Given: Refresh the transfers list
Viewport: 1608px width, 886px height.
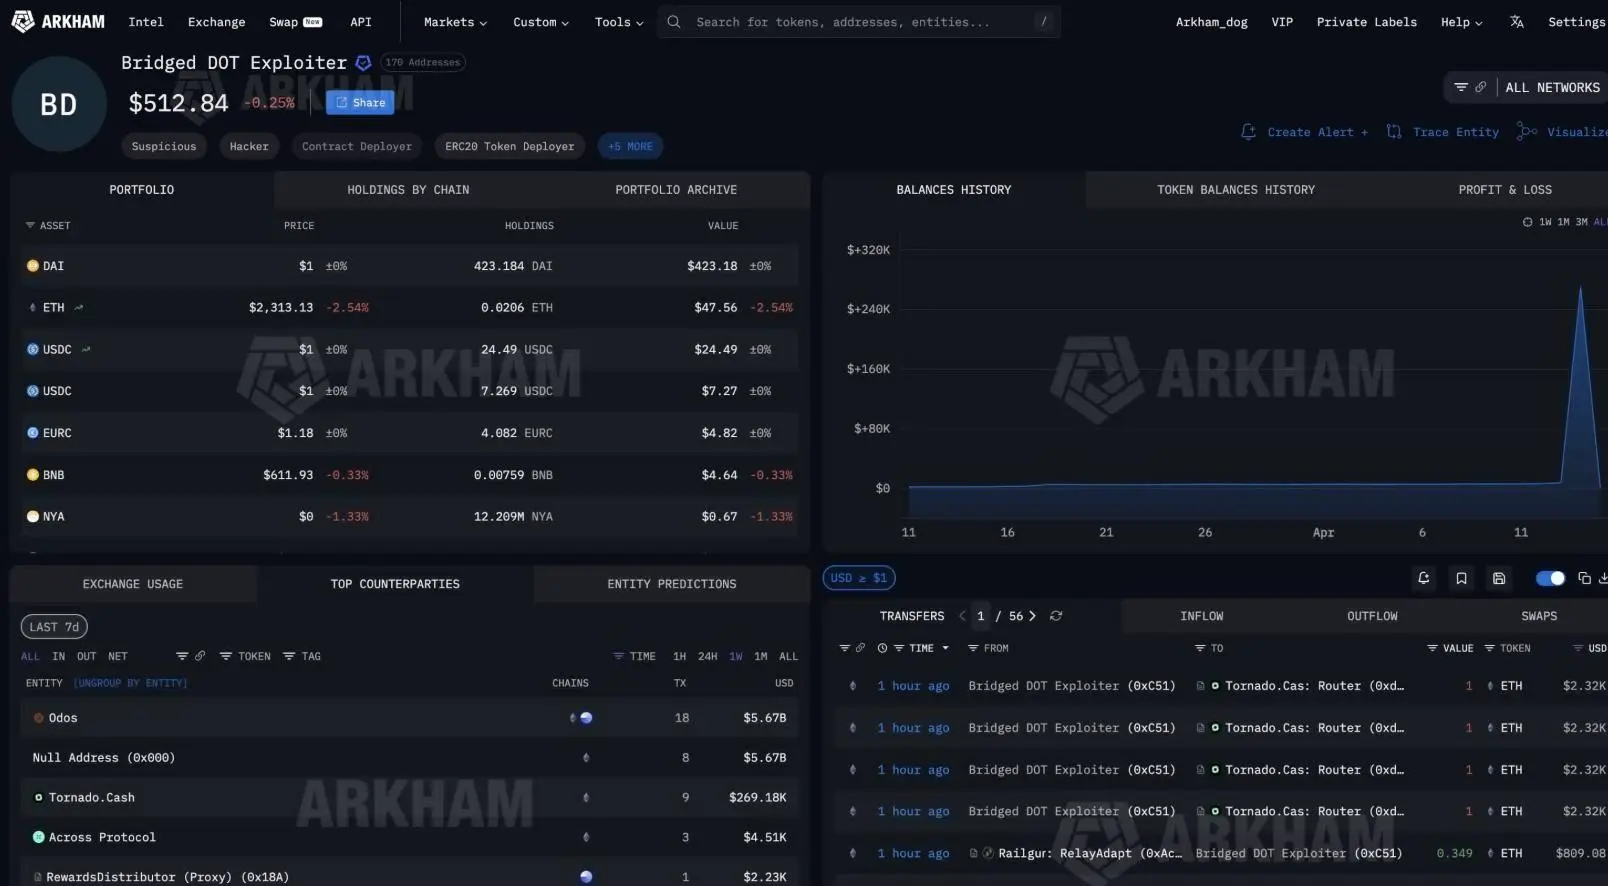Looking at the screenshot, I should [x=1056, y=616].
